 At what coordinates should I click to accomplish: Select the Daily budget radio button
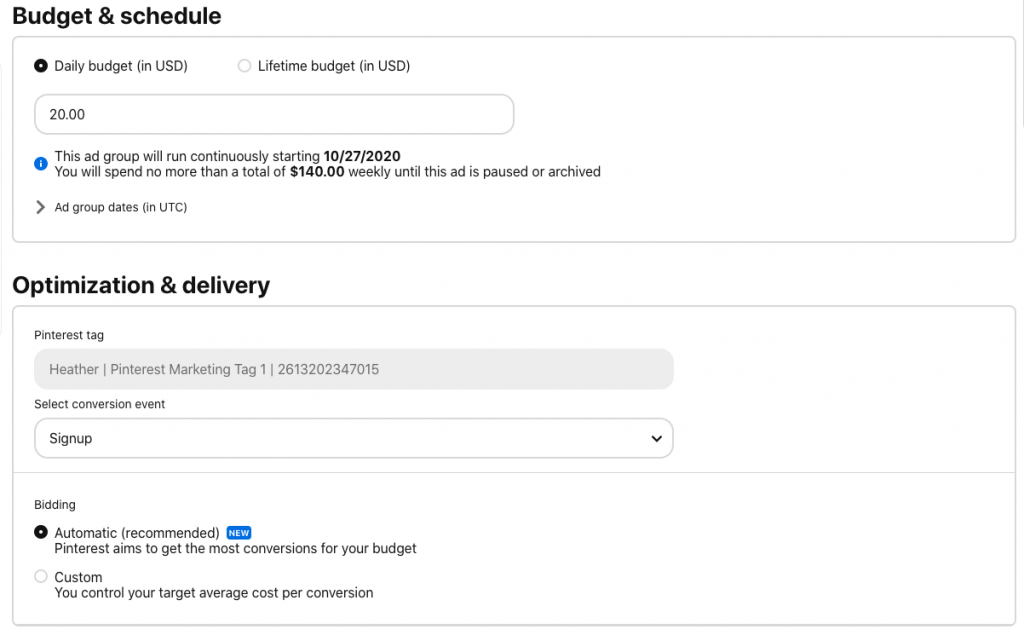coord(41,66)
